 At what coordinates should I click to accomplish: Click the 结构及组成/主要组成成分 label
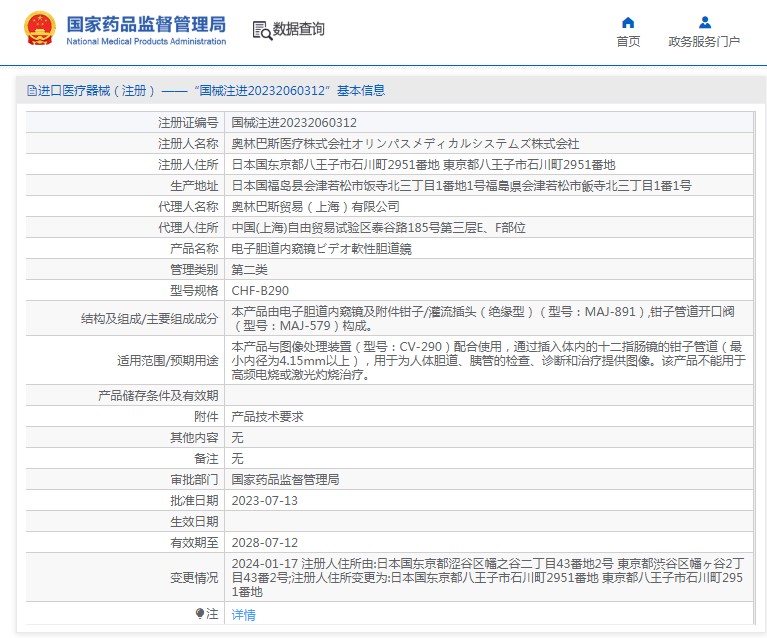click(149, 319)
